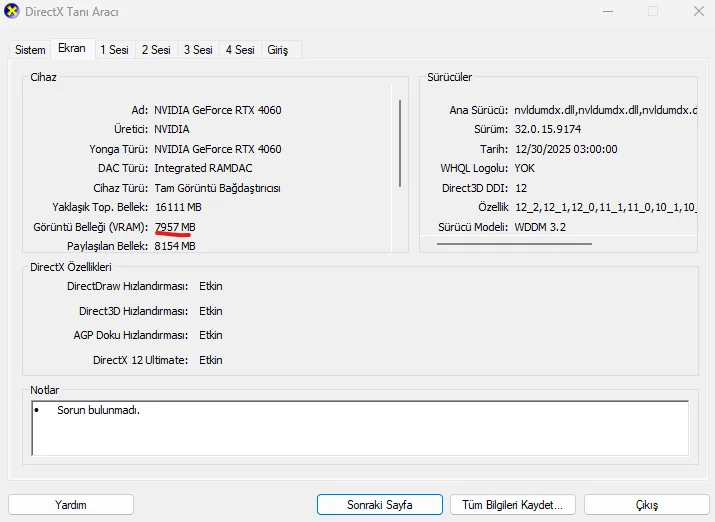
Task: Click the Ana Sürücü nvldumdx.dll value
Action: tap(606, 110)
